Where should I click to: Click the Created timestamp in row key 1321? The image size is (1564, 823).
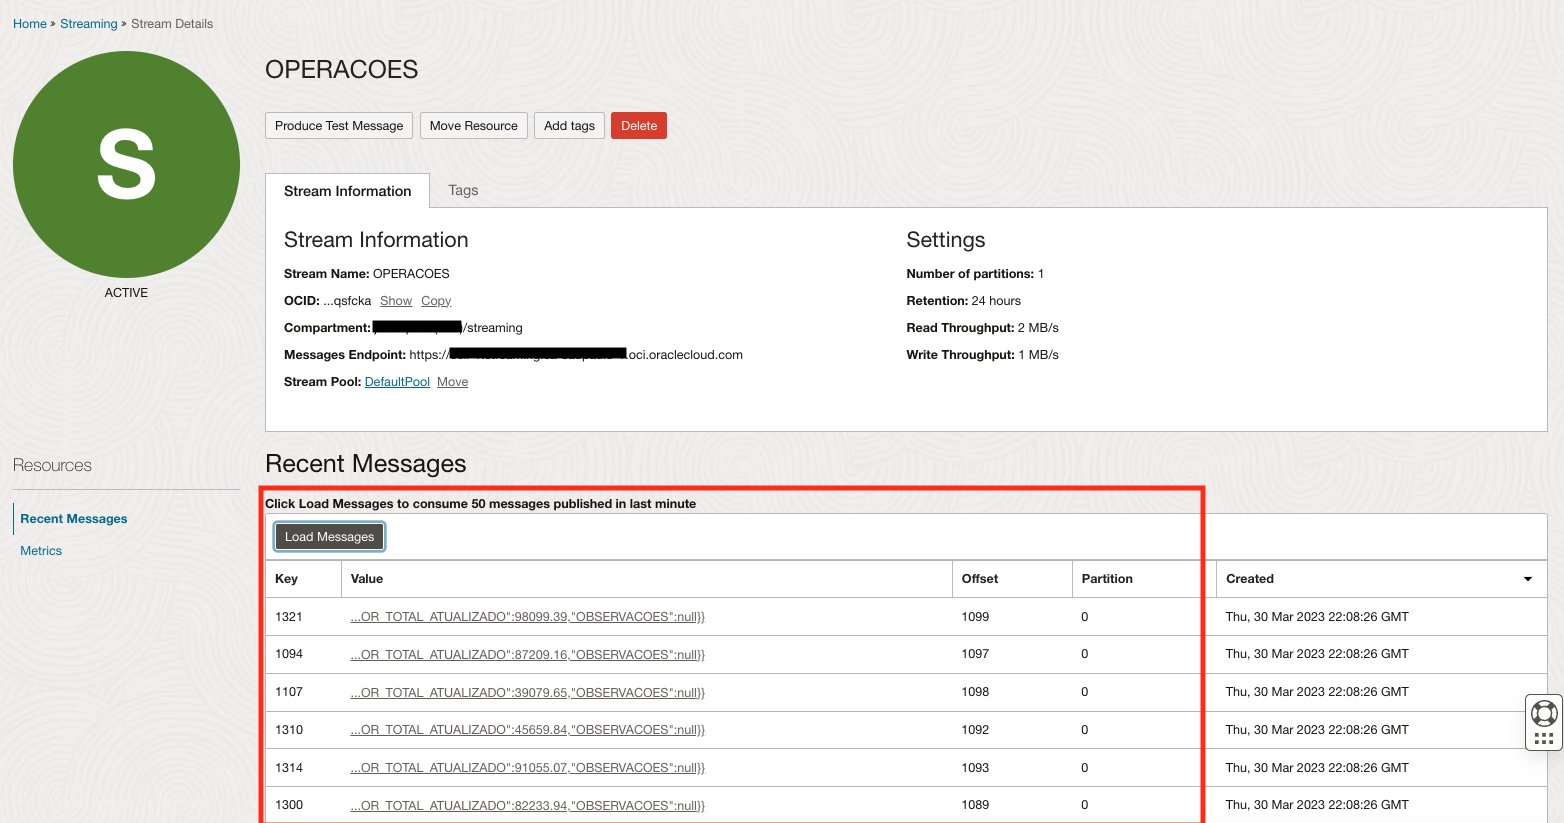[1317, 617]
